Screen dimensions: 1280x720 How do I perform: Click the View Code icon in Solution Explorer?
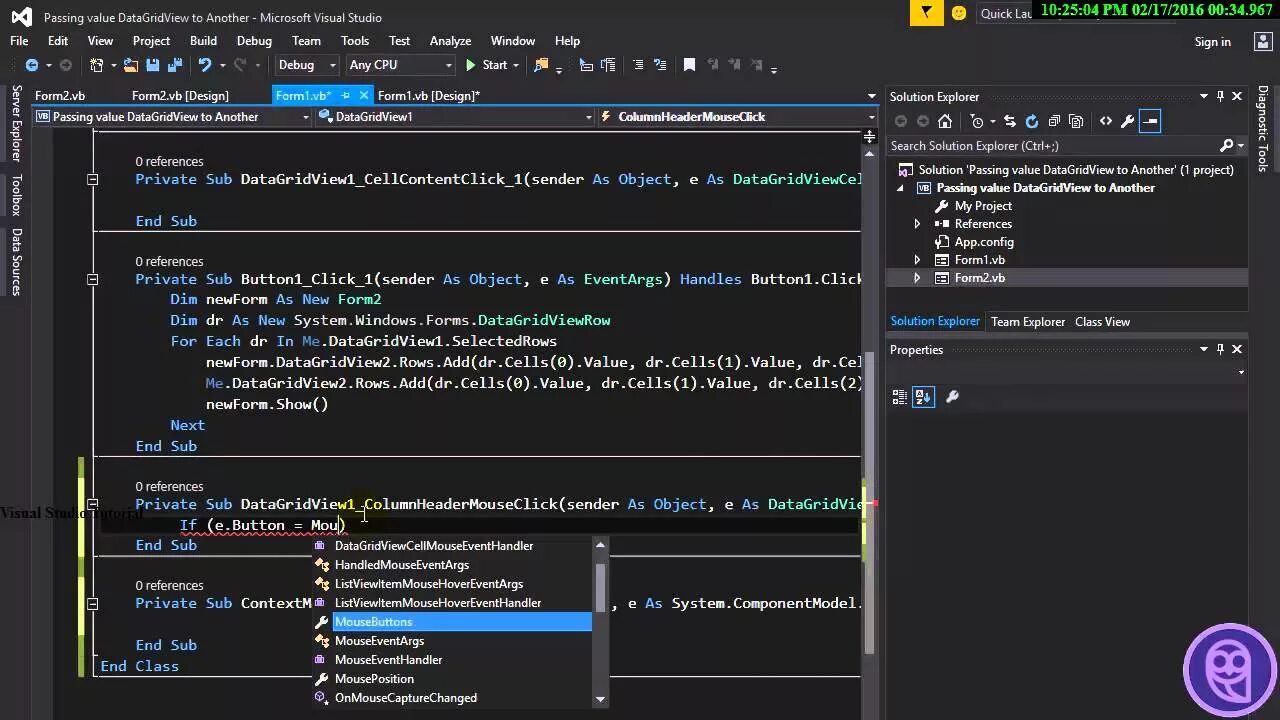[1105, 121]
